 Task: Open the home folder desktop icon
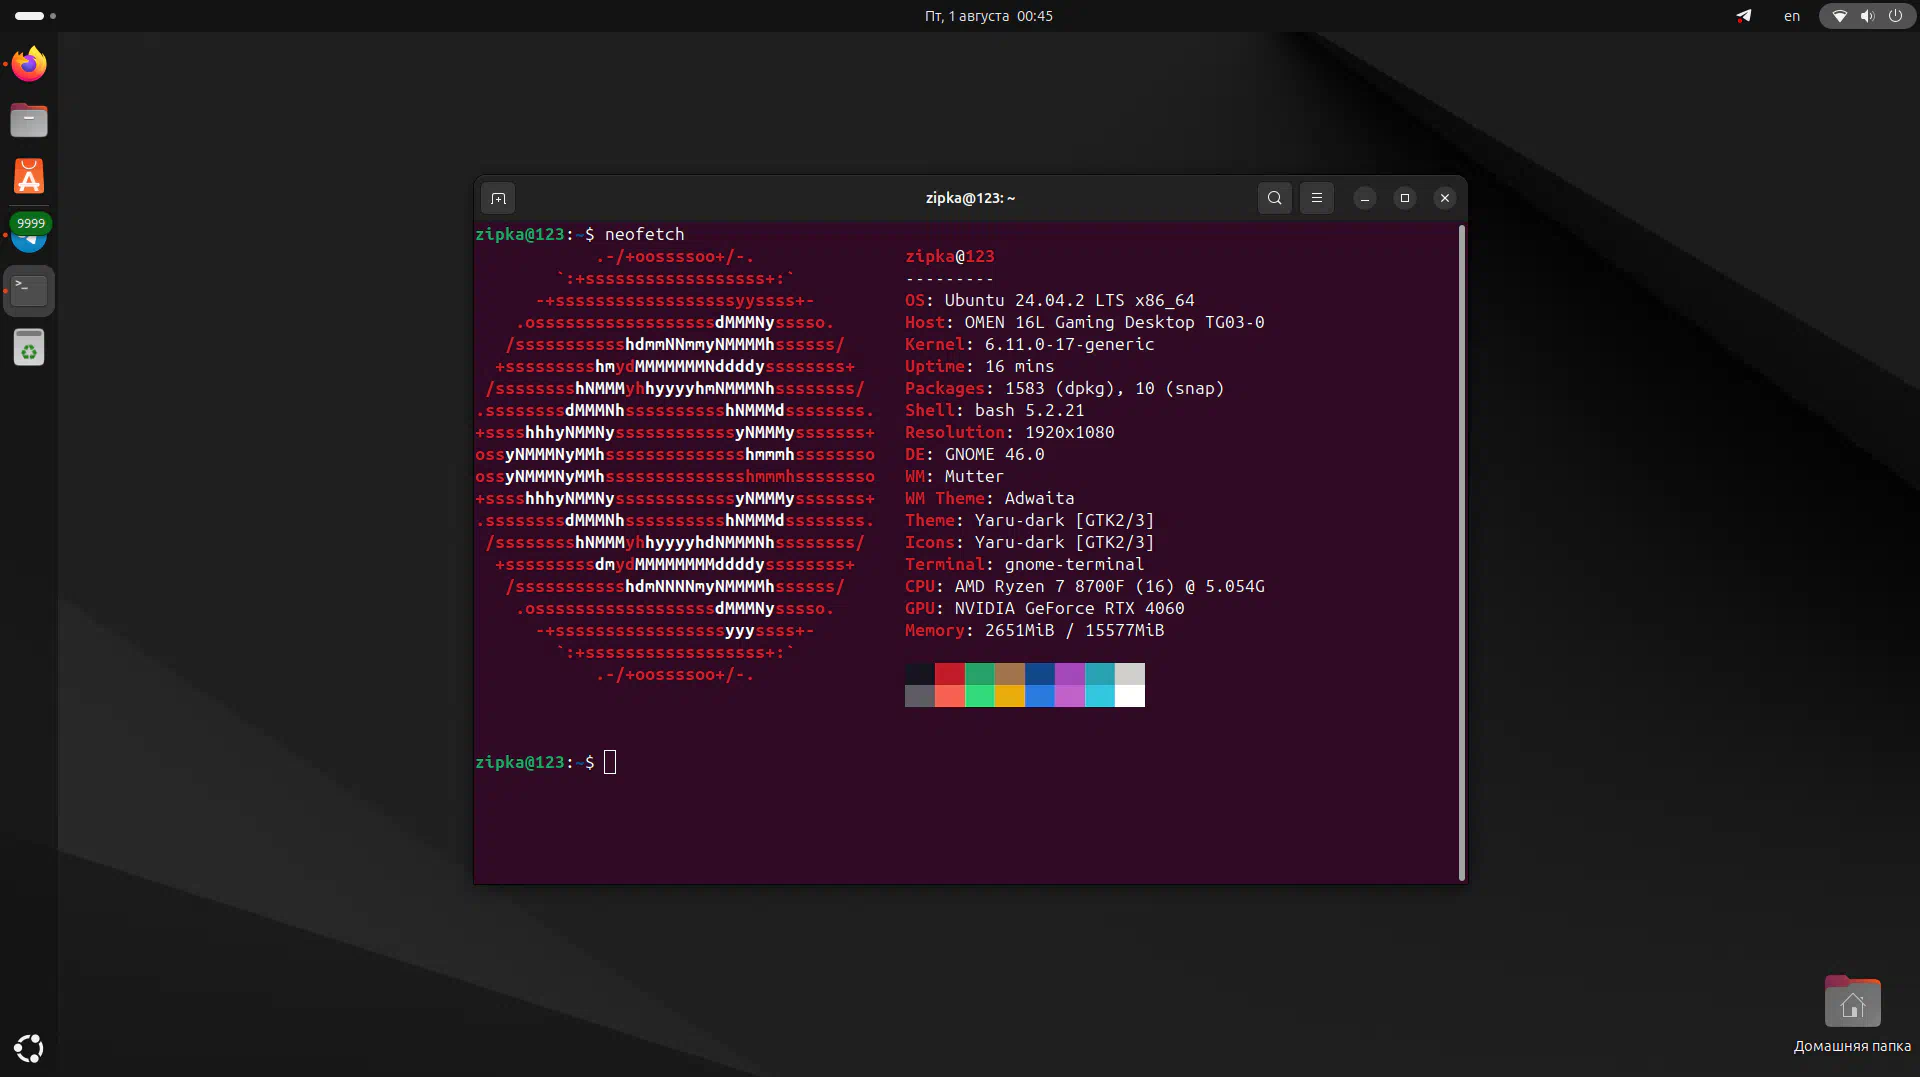point(1852,1001)
